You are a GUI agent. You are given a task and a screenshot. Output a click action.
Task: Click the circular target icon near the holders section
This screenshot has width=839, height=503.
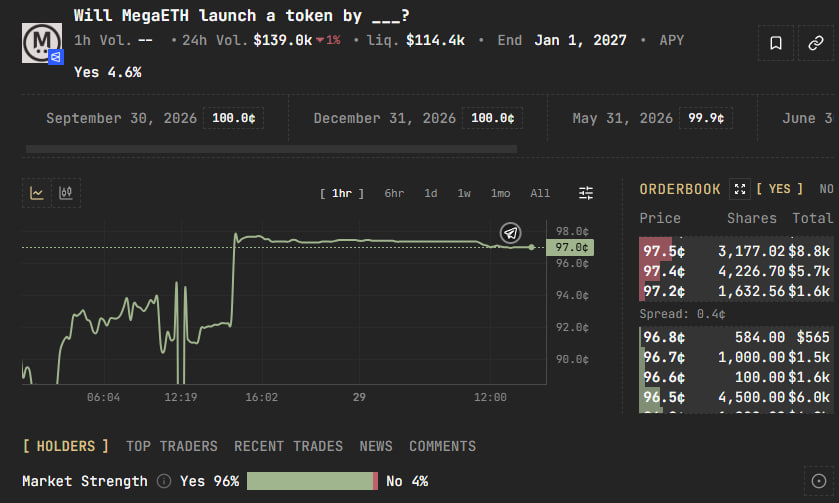click(x=819, y=481)
